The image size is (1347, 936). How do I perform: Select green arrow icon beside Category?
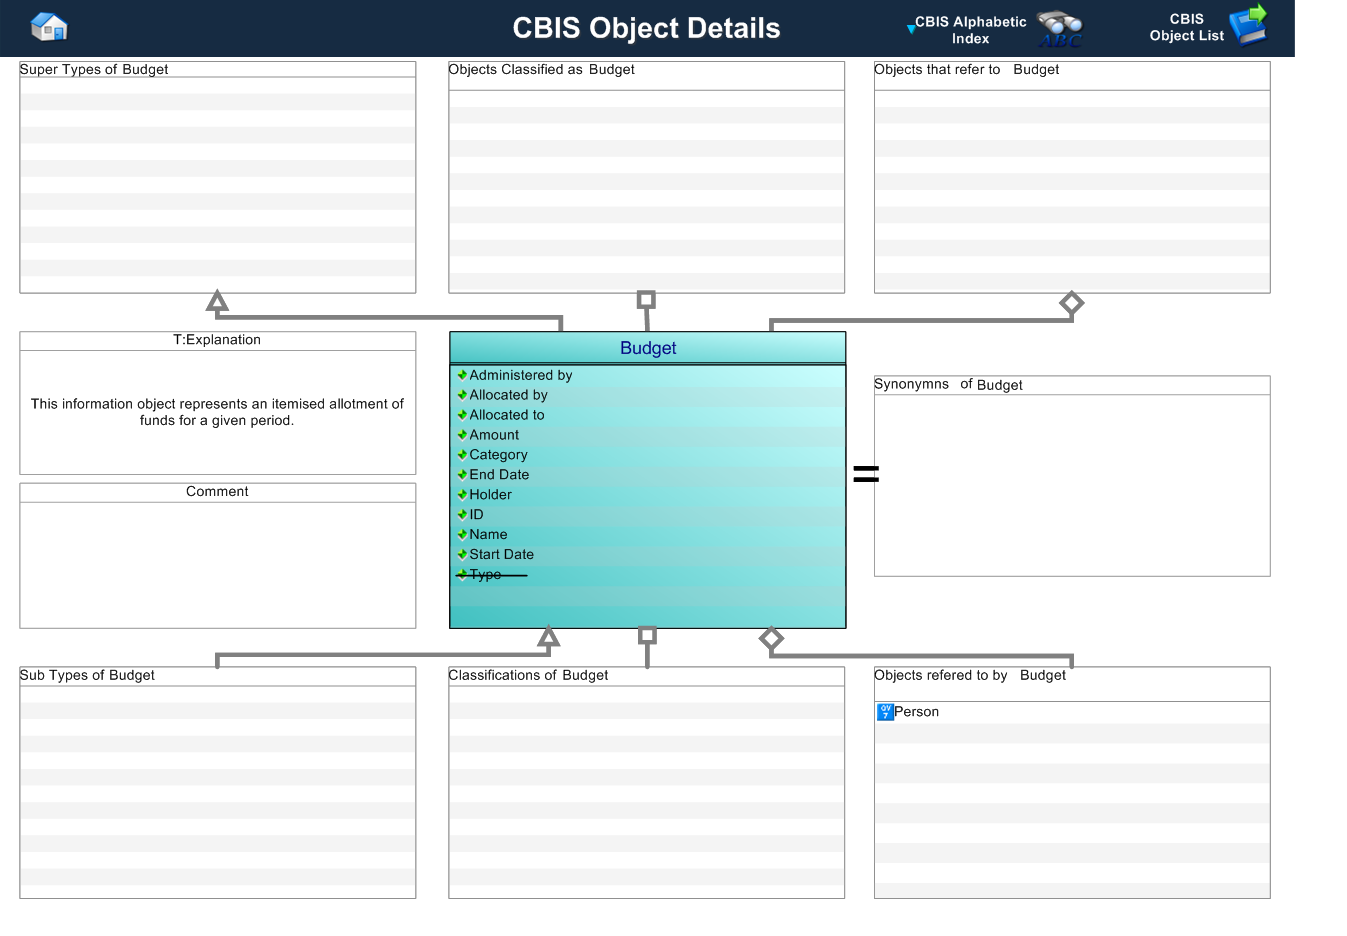[462, 455]
